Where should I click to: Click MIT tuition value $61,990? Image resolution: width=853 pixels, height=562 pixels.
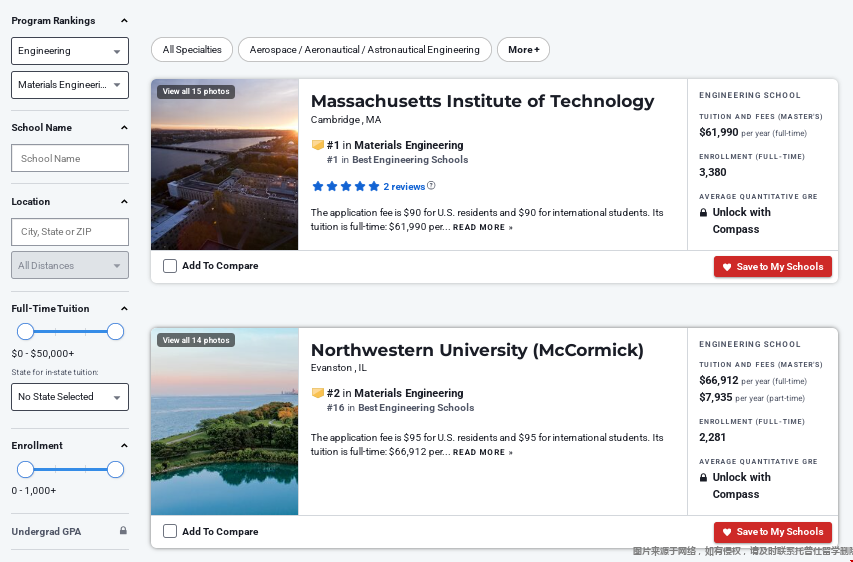[x=719, y=133]
